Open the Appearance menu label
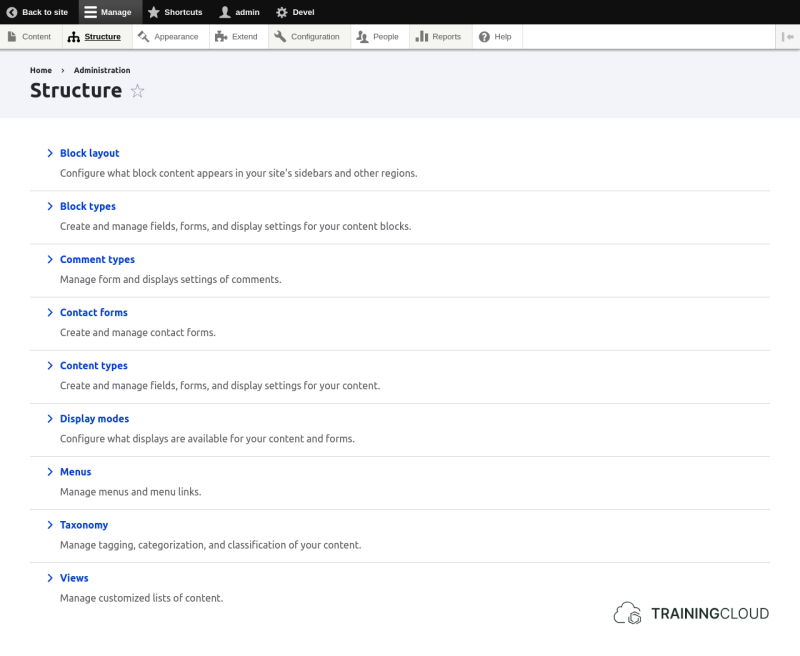The width and height of the screenshot is (800, 656). click(176, 37)
